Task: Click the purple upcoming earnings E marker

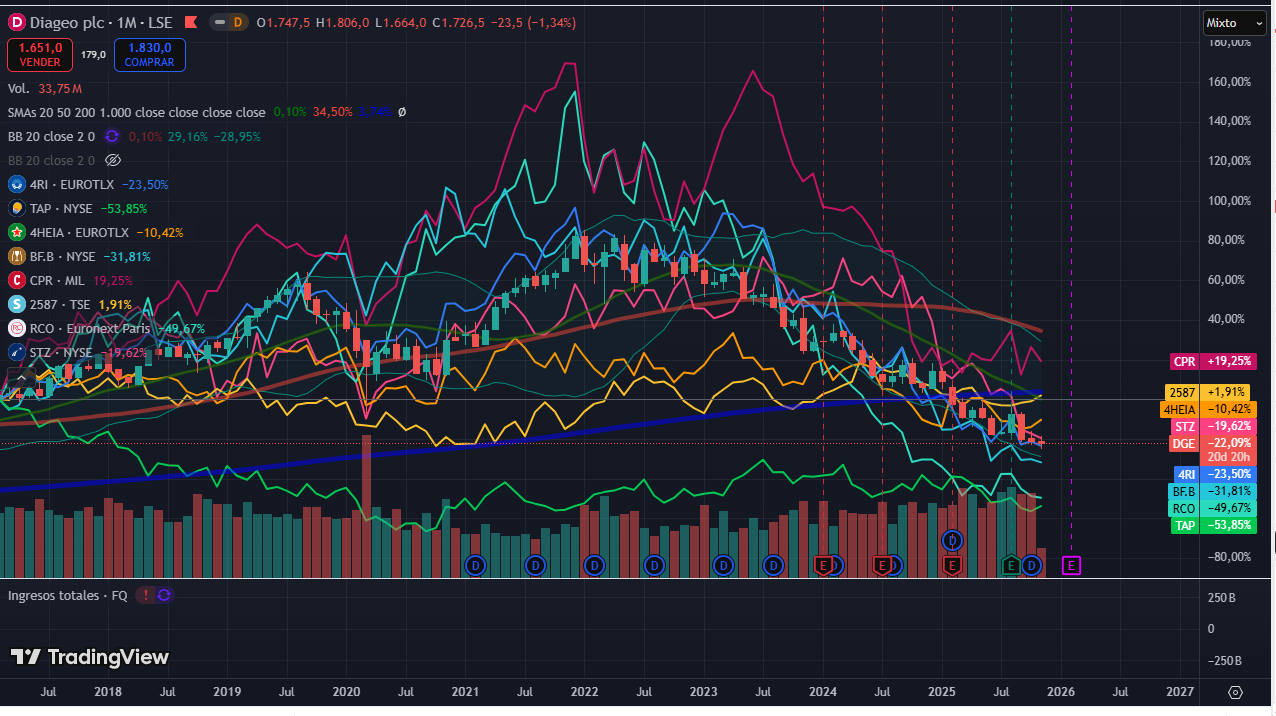Action: pyautogui.click(x=1071, y=566)
